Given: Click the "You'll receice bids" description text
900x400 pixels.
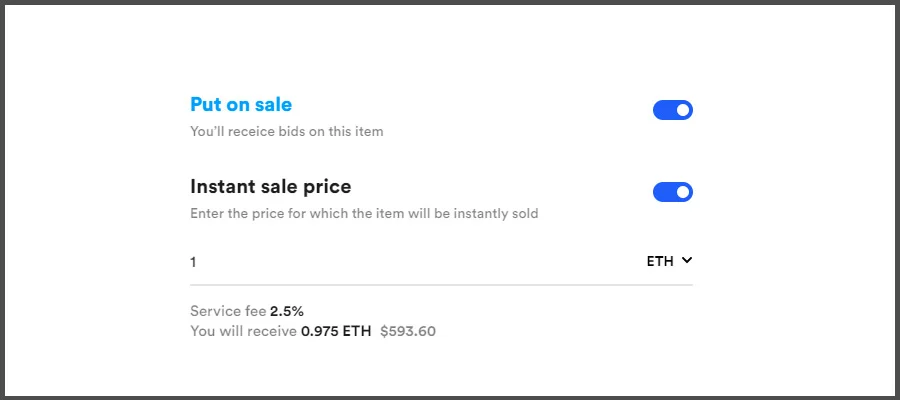Looking at the screenshot, I should 286,131.
